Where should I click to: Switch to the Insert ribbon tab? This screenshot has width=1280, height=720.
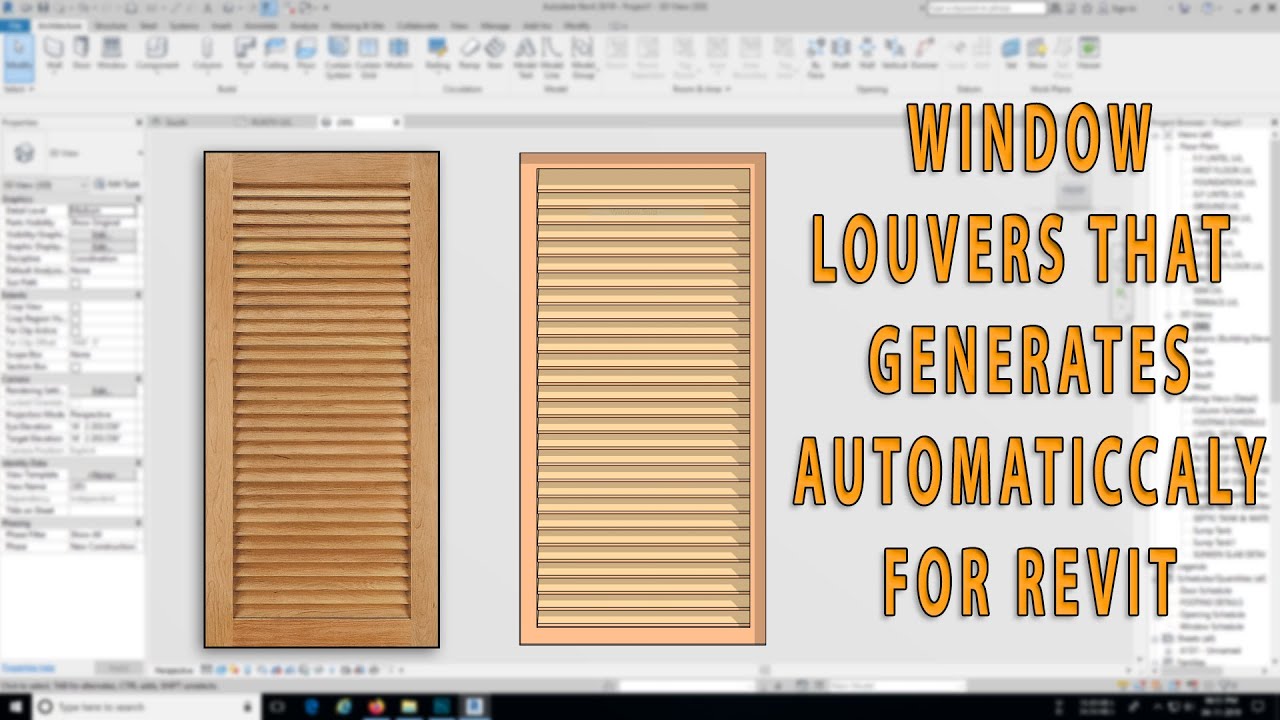(220, 25)
